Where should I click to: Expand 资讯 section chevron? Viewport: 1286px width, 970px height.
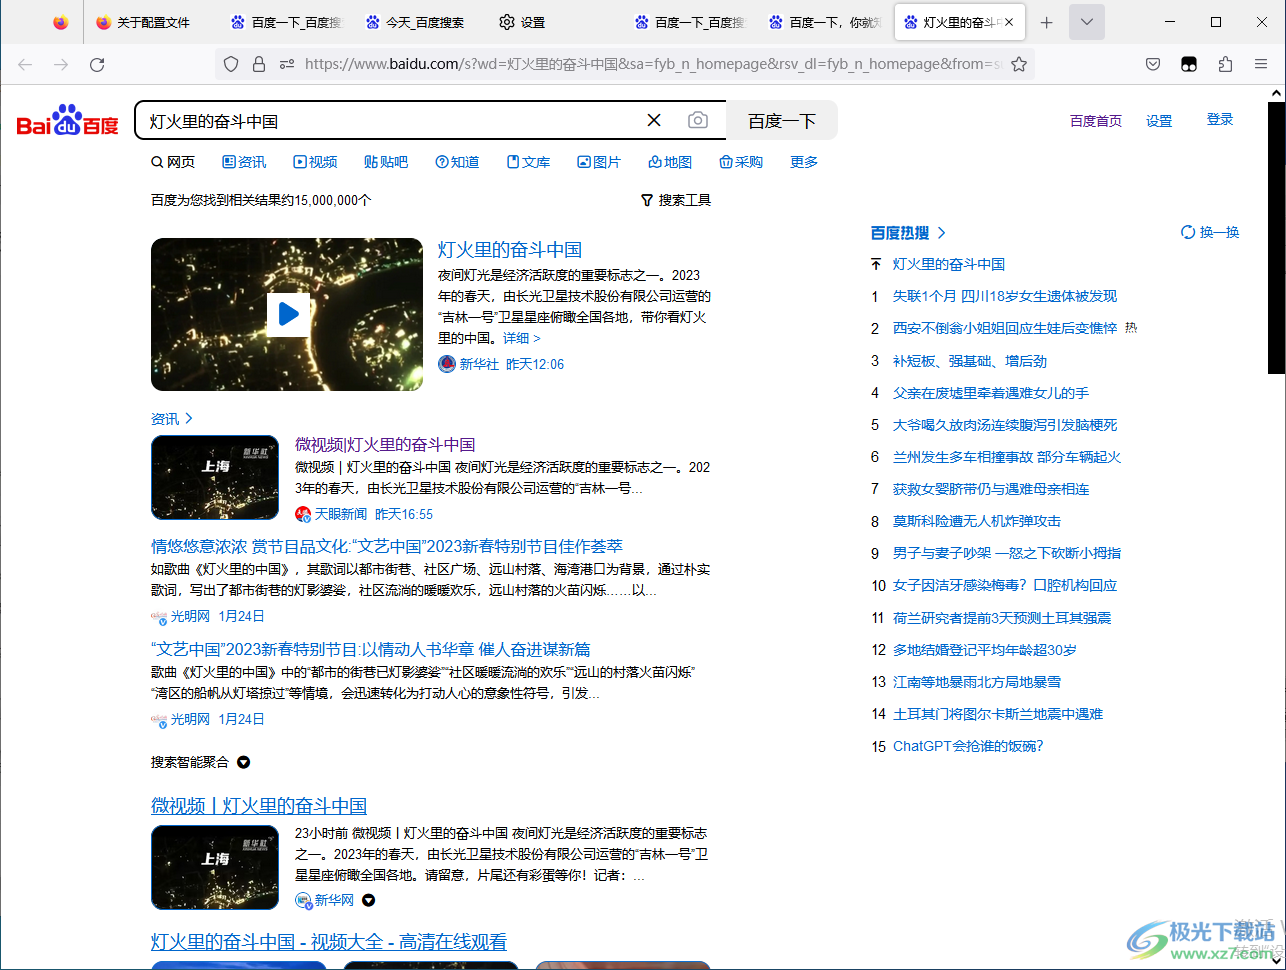[189, 418]
